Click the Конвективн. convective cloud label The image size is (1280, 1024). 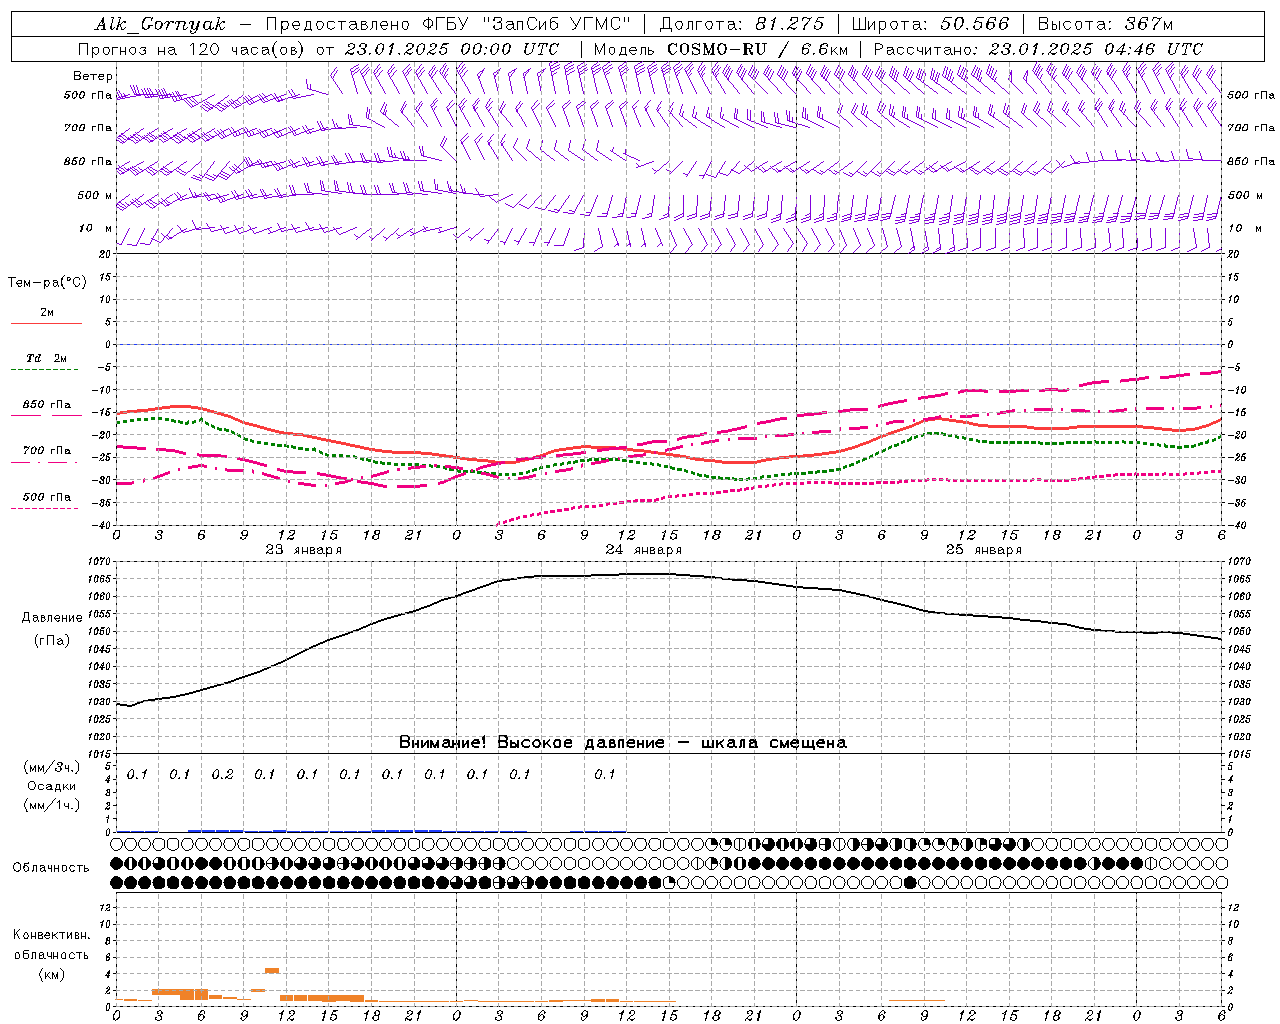tap(51, 935)
